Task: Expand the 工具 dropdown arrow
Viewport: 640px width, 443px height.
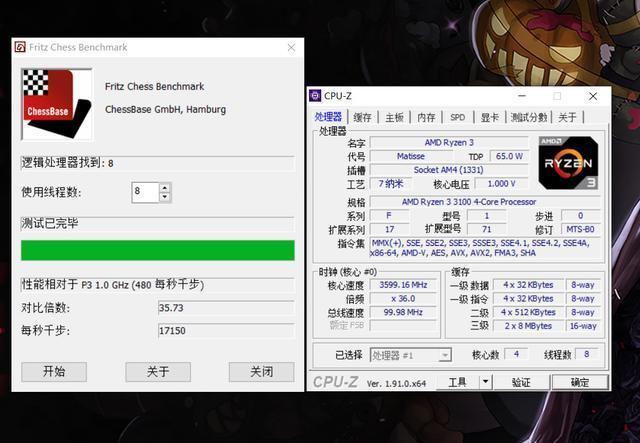Action: (x=485, y=382)
